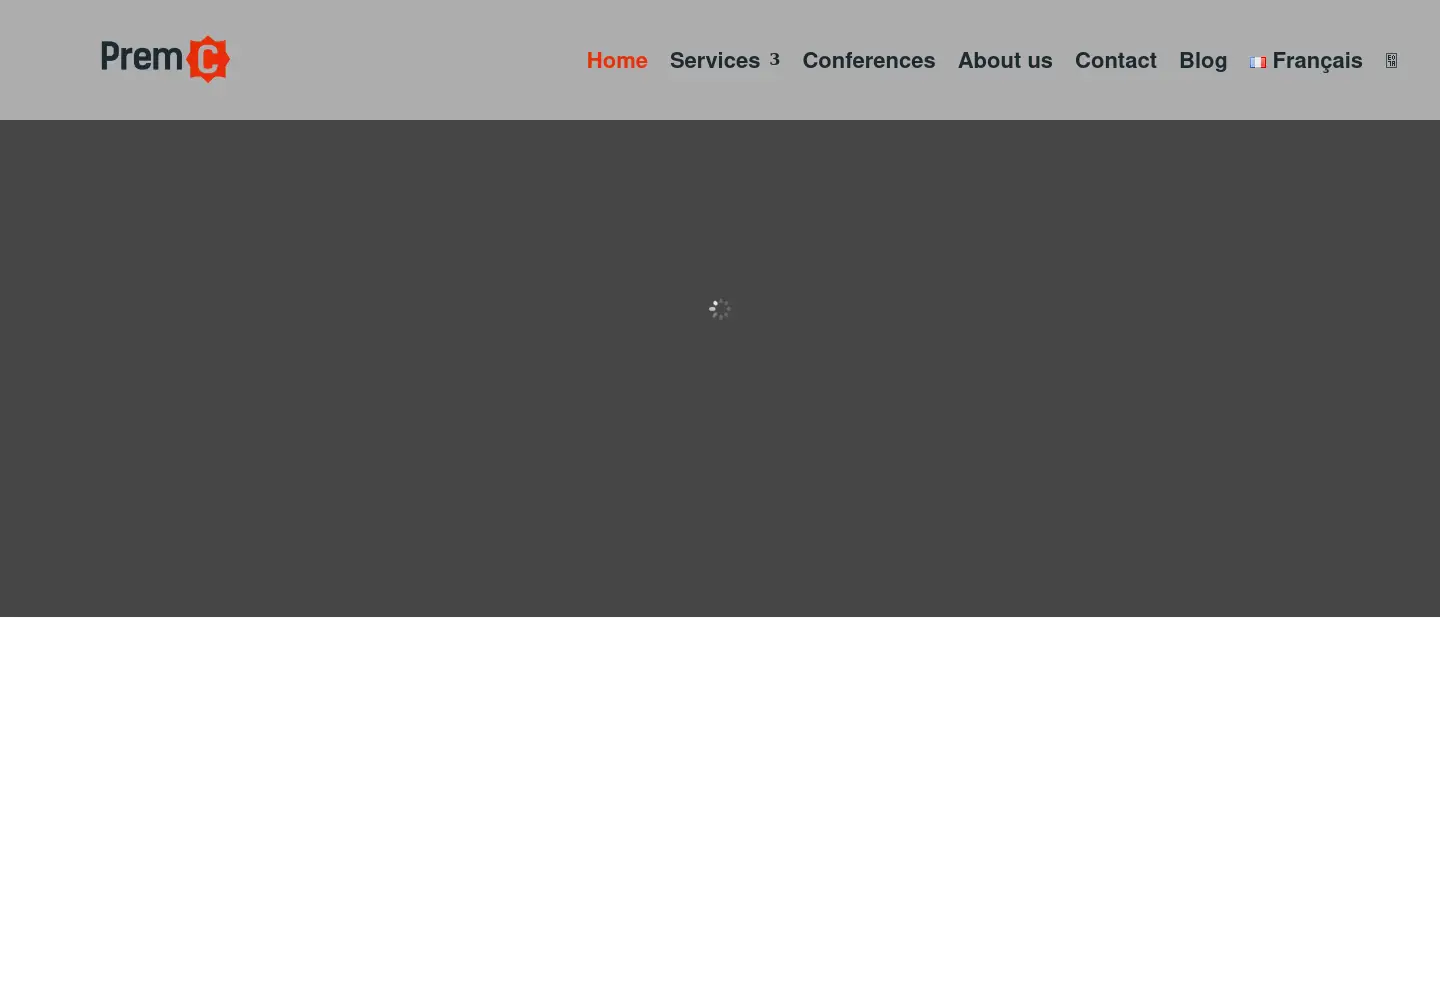Image resolution: width=1440 pixels, height=1000 pixels.
Task: Visit the Blog link
Action: click(x=1203, y=61)
